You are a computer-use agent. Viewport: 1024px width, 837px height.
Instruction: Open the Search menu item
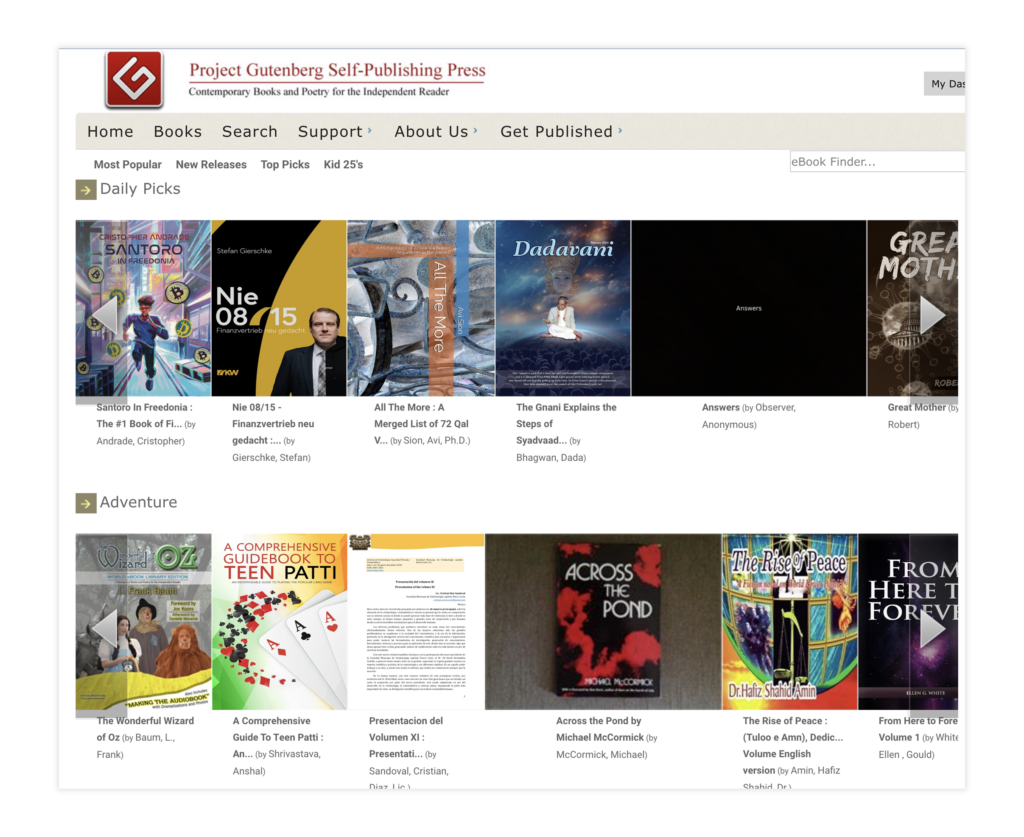click(249, 132)
